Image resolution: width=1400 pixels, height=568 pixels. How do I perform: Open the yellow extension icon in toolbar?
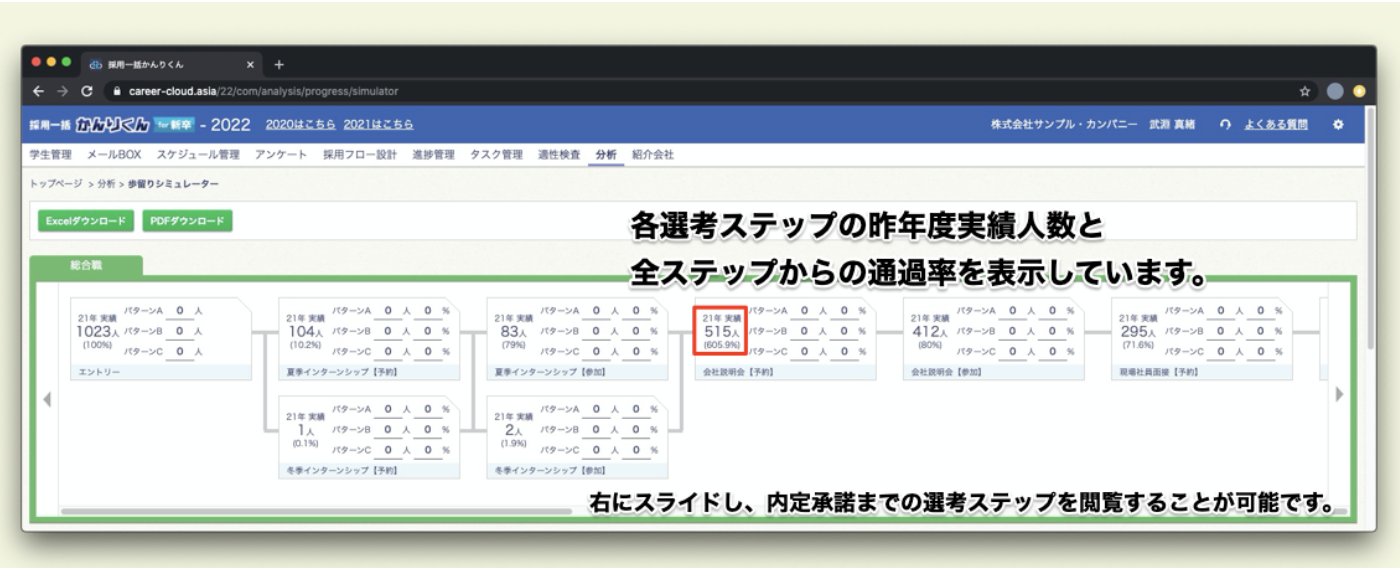1358,91
